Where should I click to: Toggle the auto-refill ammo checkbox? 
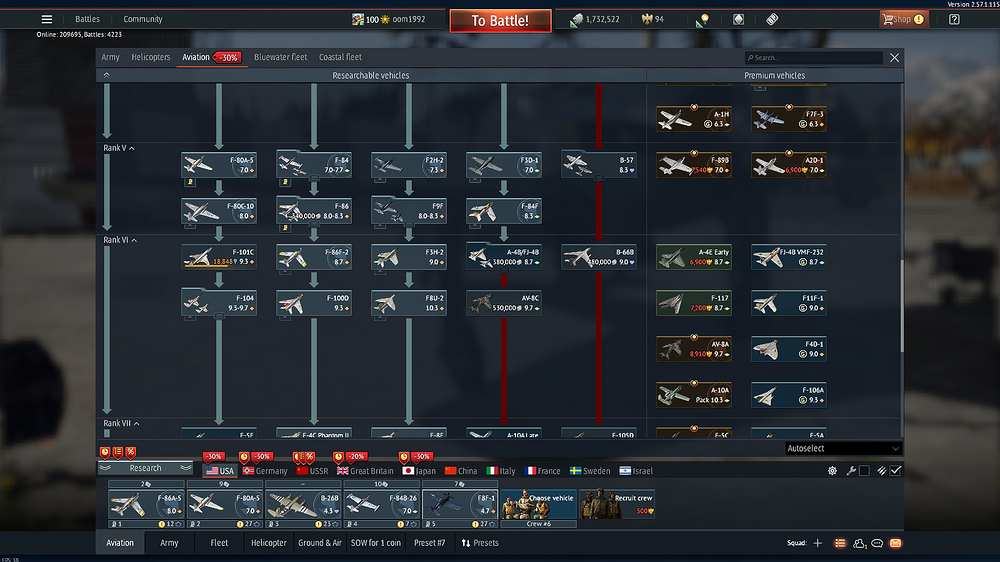(895, 471)
